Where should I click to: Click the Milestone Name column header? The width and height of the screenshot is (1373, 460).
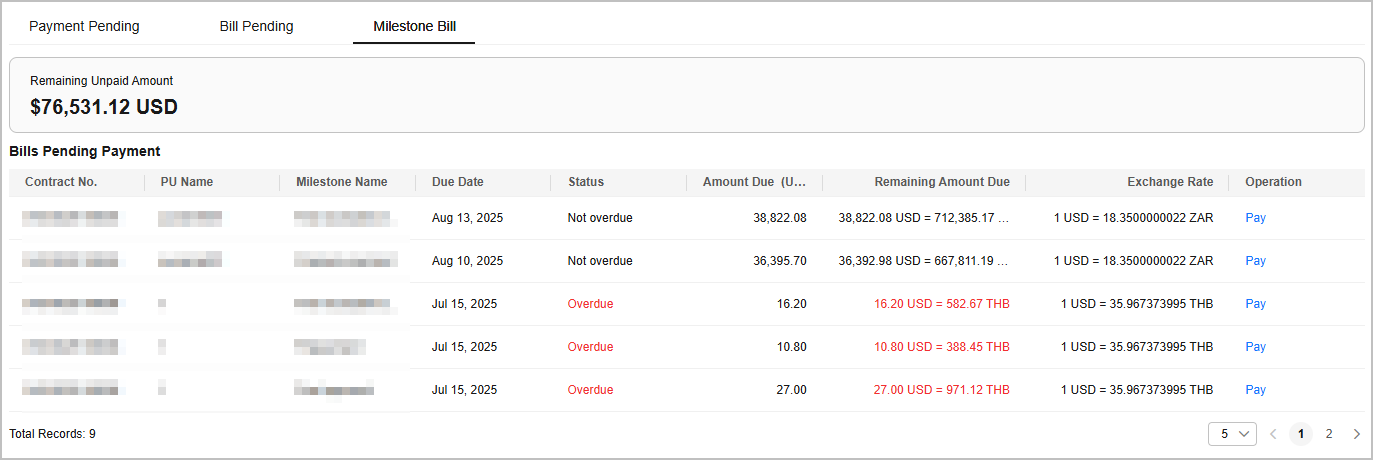[x=341, y=182]
